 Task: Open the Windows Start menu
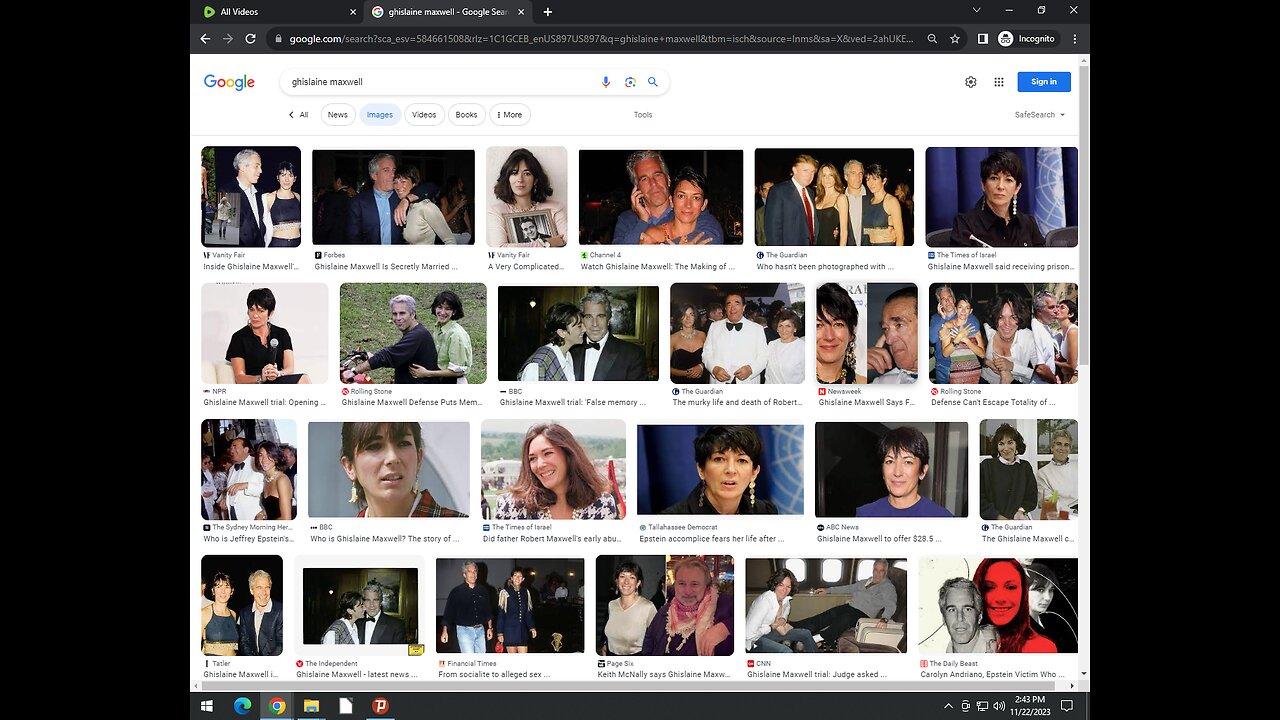click(207, 706)
